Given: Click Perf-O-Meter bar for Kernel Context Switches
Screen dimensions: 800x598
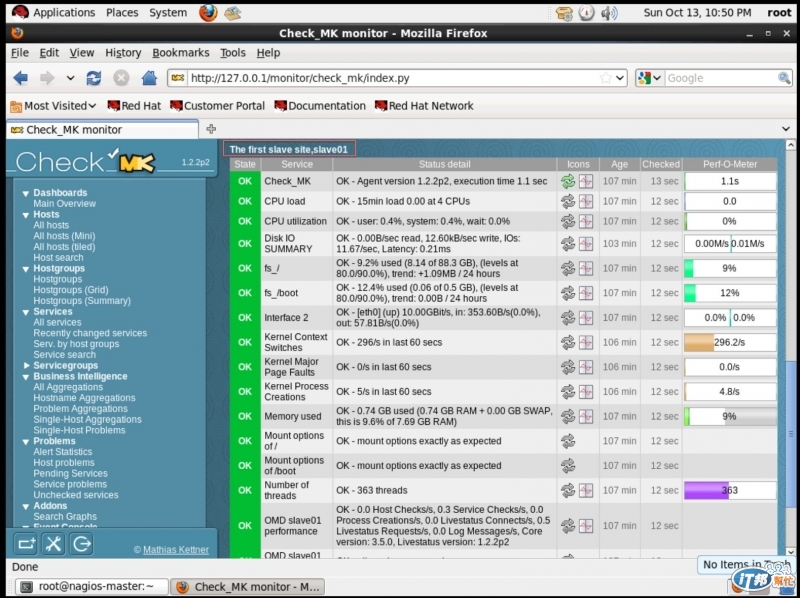Looking at the screenshot, I should (730, 342).
